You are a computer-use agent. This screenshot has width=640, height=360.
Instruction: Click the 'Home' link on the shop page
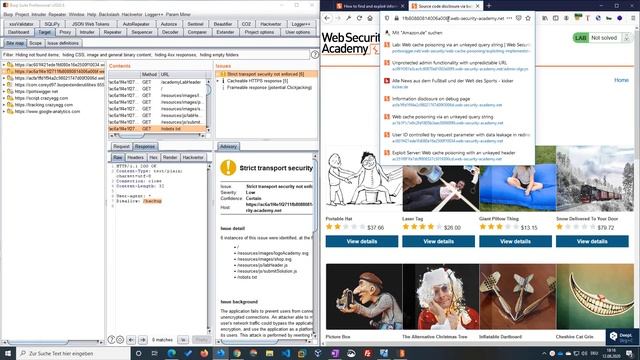[621, 80]
